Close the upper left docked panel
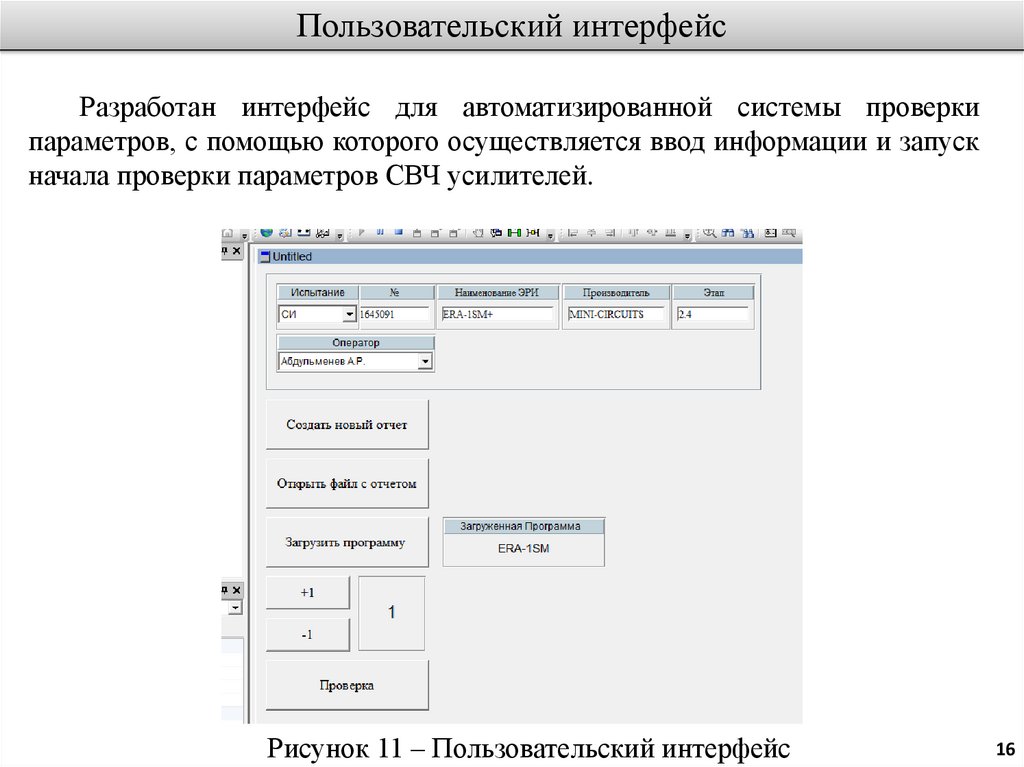This screenshot has height=767, width=1024. tap(236, 252)
